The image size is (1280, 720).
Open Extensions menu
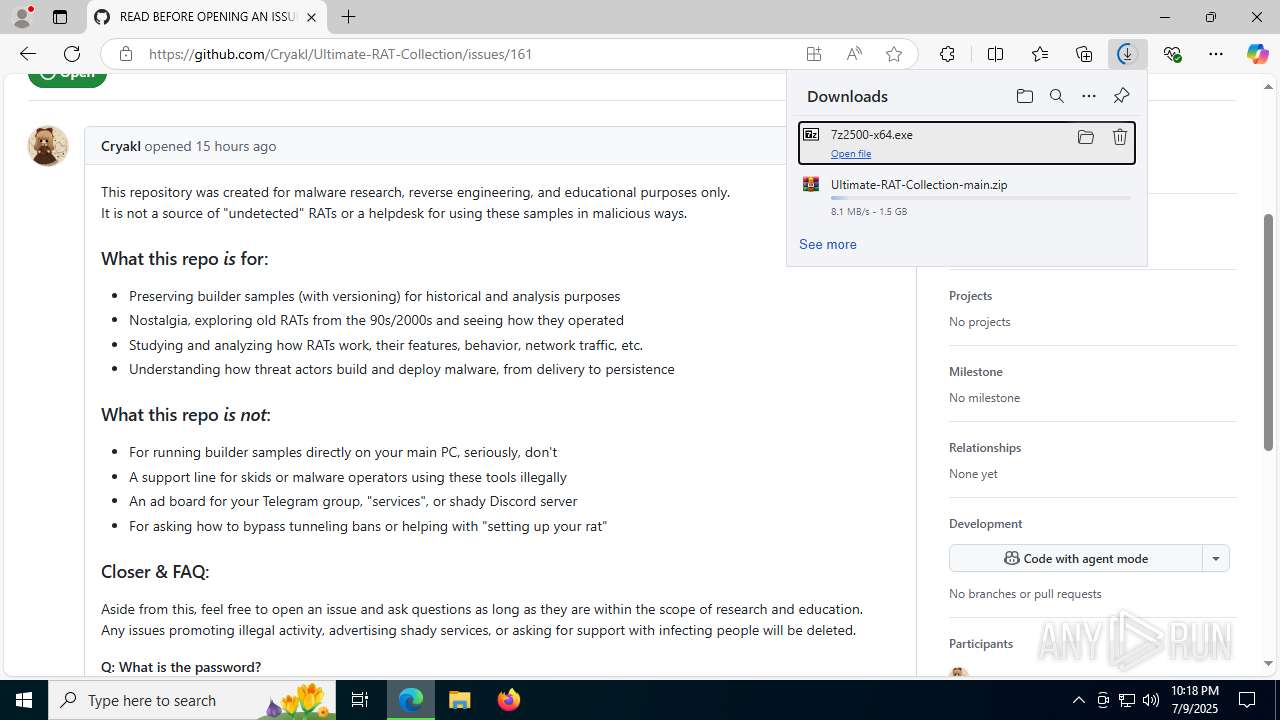click(x=947, y=54)
